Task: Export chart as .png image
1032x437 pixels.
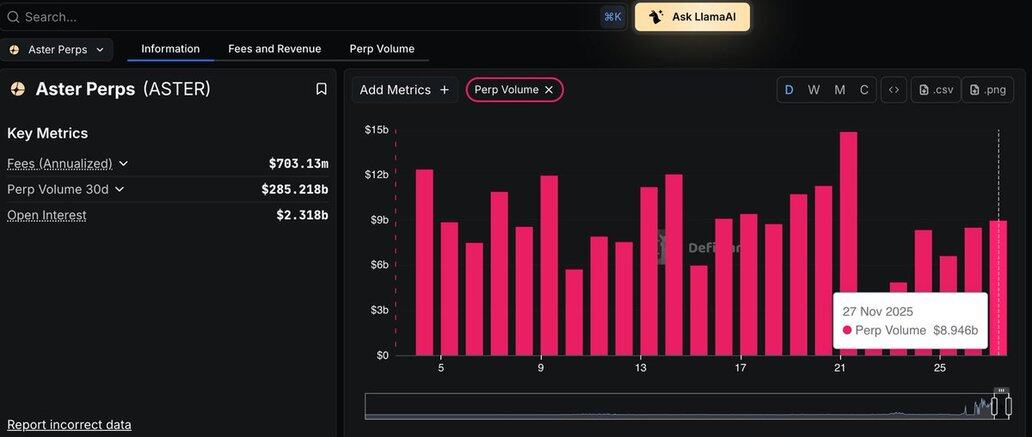Action: (x=987, y=90)
